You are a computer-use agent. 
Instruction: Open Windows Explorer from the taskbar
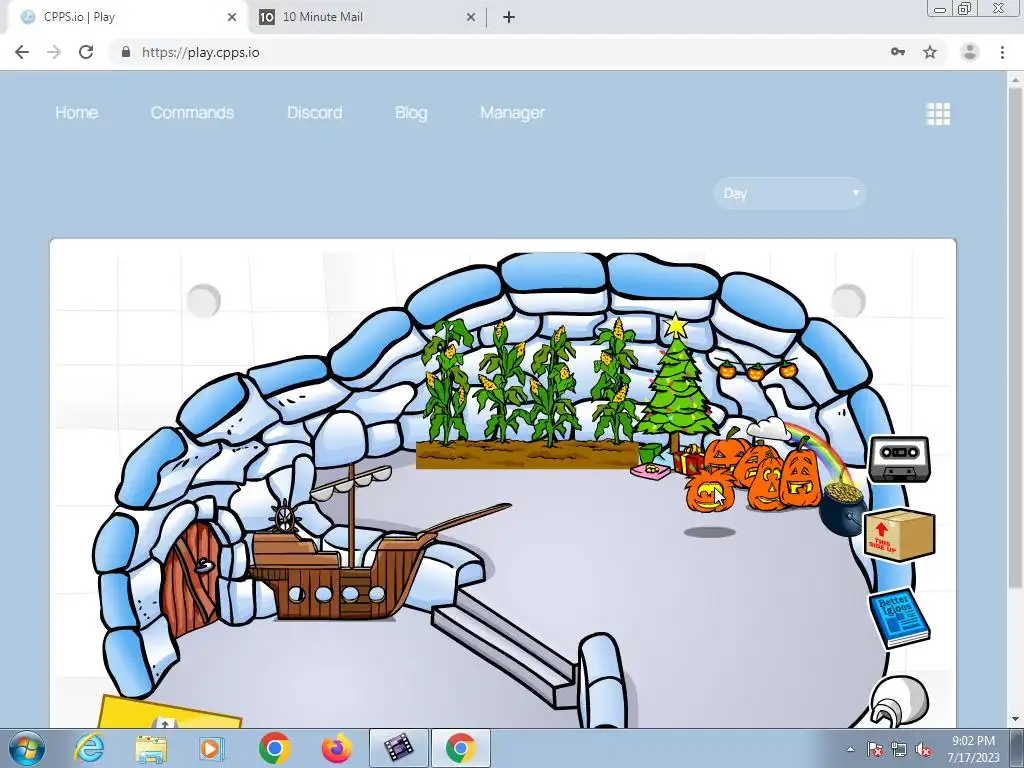click(x=151, y=748)
